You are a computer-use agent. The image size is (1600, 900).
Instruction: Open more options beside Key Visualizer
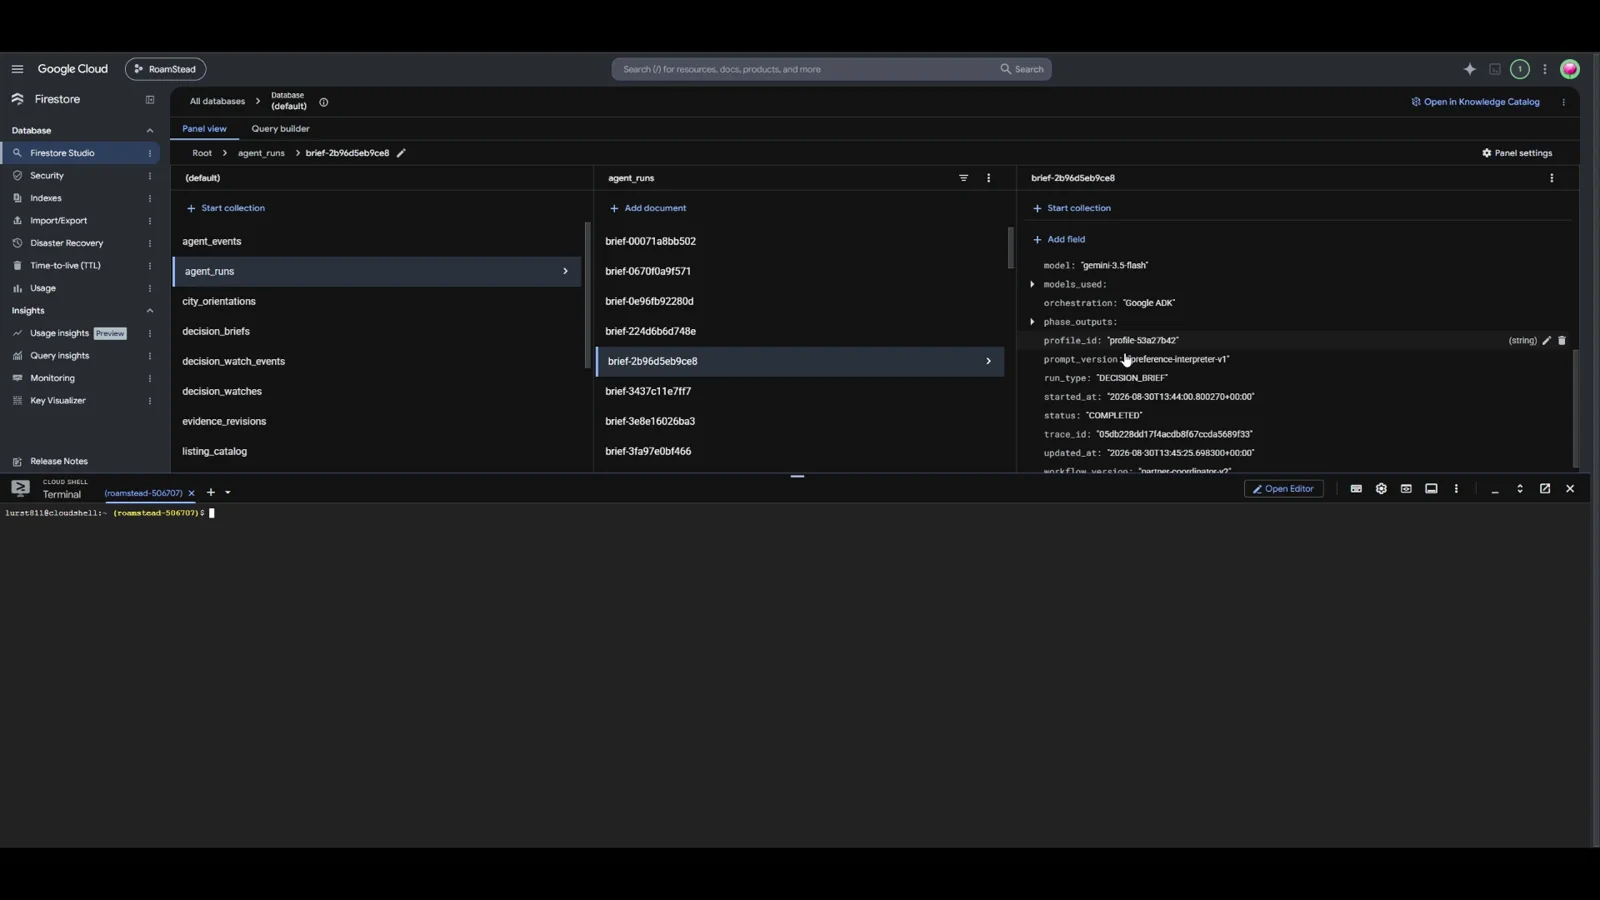[x=150, y=401]
